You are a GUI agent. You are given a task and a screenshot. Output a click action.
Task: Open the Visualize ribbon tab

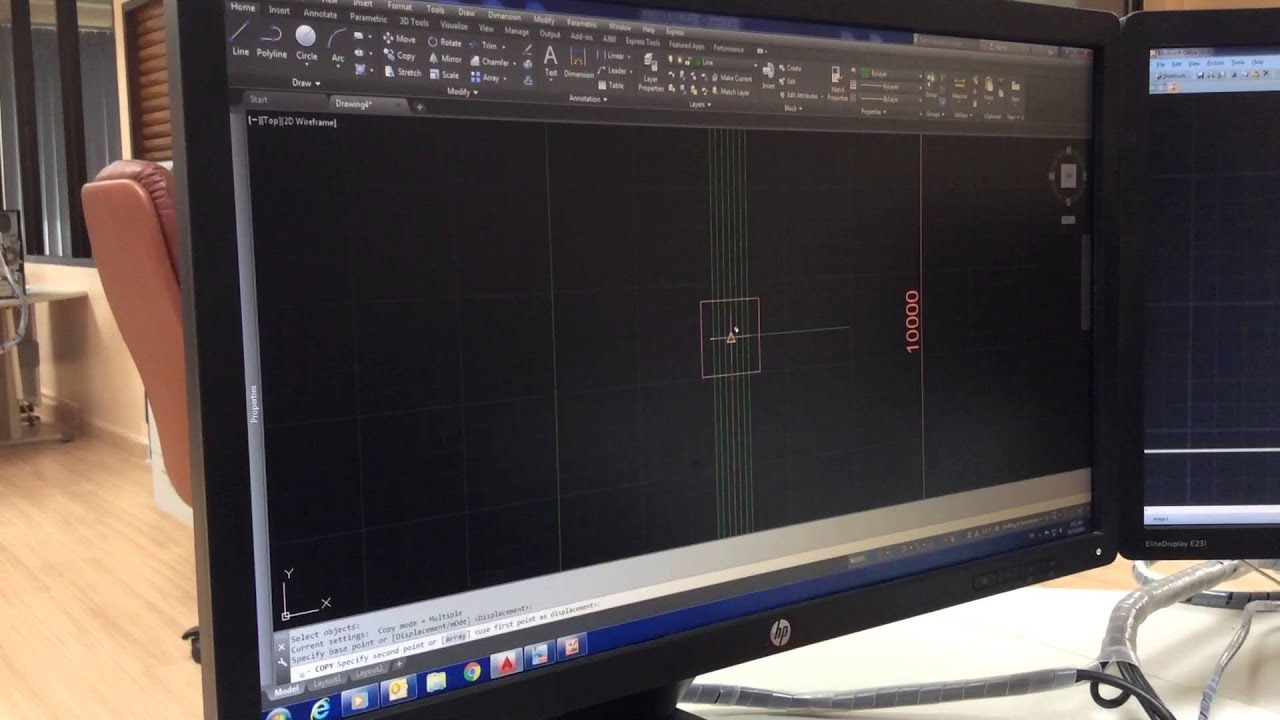(x=454, y=25)
